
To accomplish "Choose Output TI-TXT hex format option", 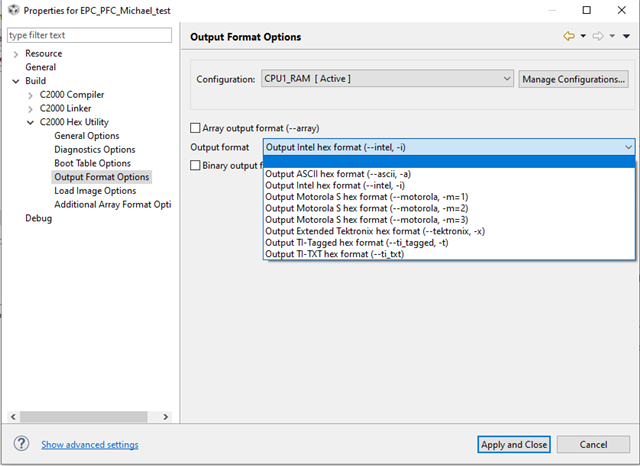I will (334, 254).
